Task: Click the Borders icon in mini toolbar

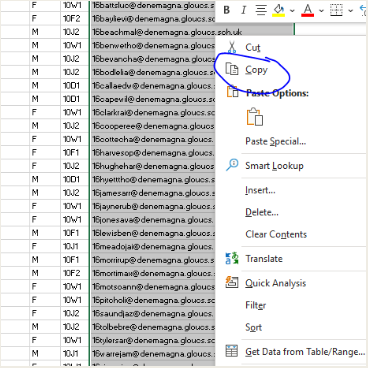Action: point(336,10)
